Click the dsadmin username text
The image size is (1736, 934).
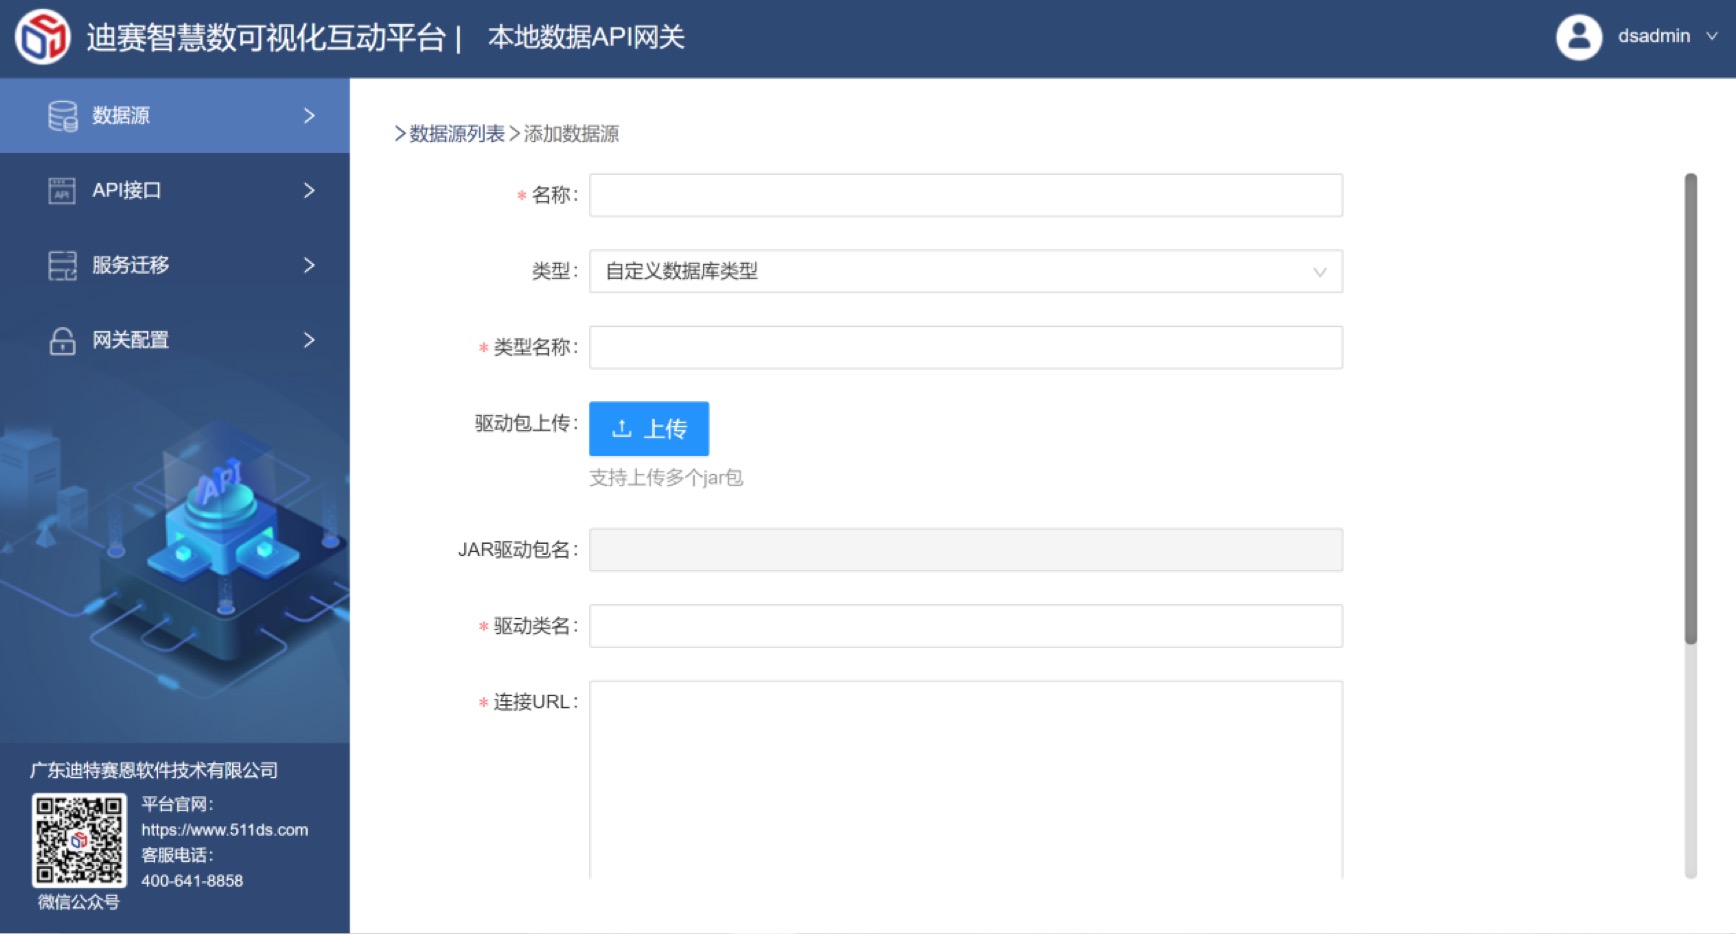(x=1654, y=36)
